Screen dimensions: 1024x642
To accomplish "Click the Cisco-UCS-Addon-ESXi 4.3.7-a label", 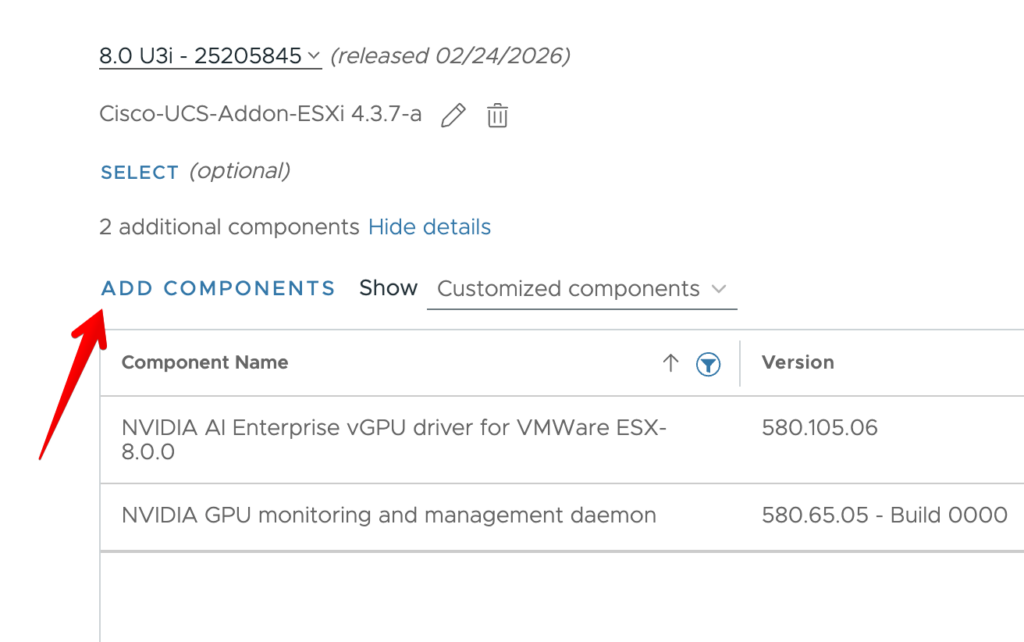I will click(260, 114).
